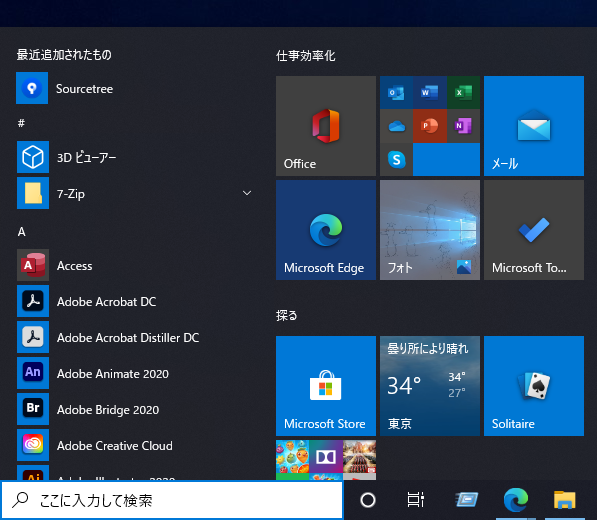Expand the 7-Zip folder chevron
597x520 pixels.
coord(247,193)
